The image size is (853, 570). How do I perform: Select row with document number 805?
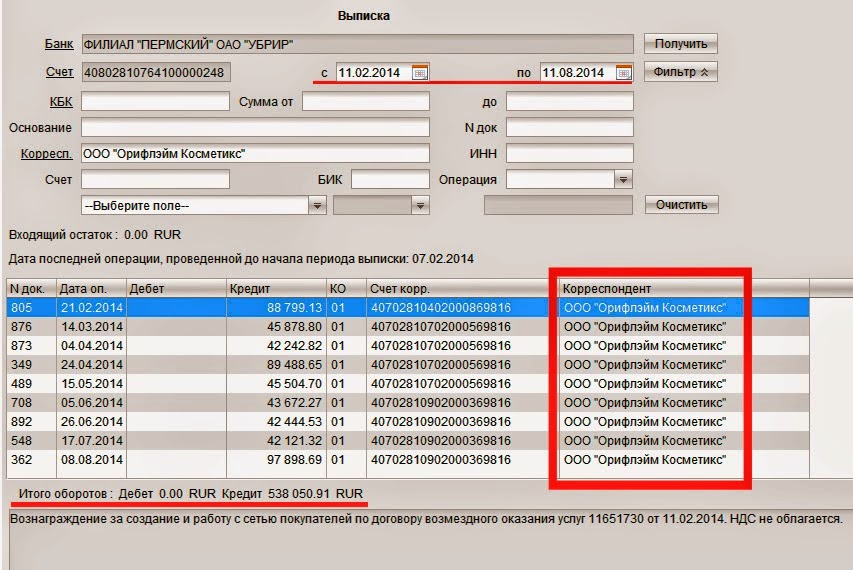pos(408,307)
